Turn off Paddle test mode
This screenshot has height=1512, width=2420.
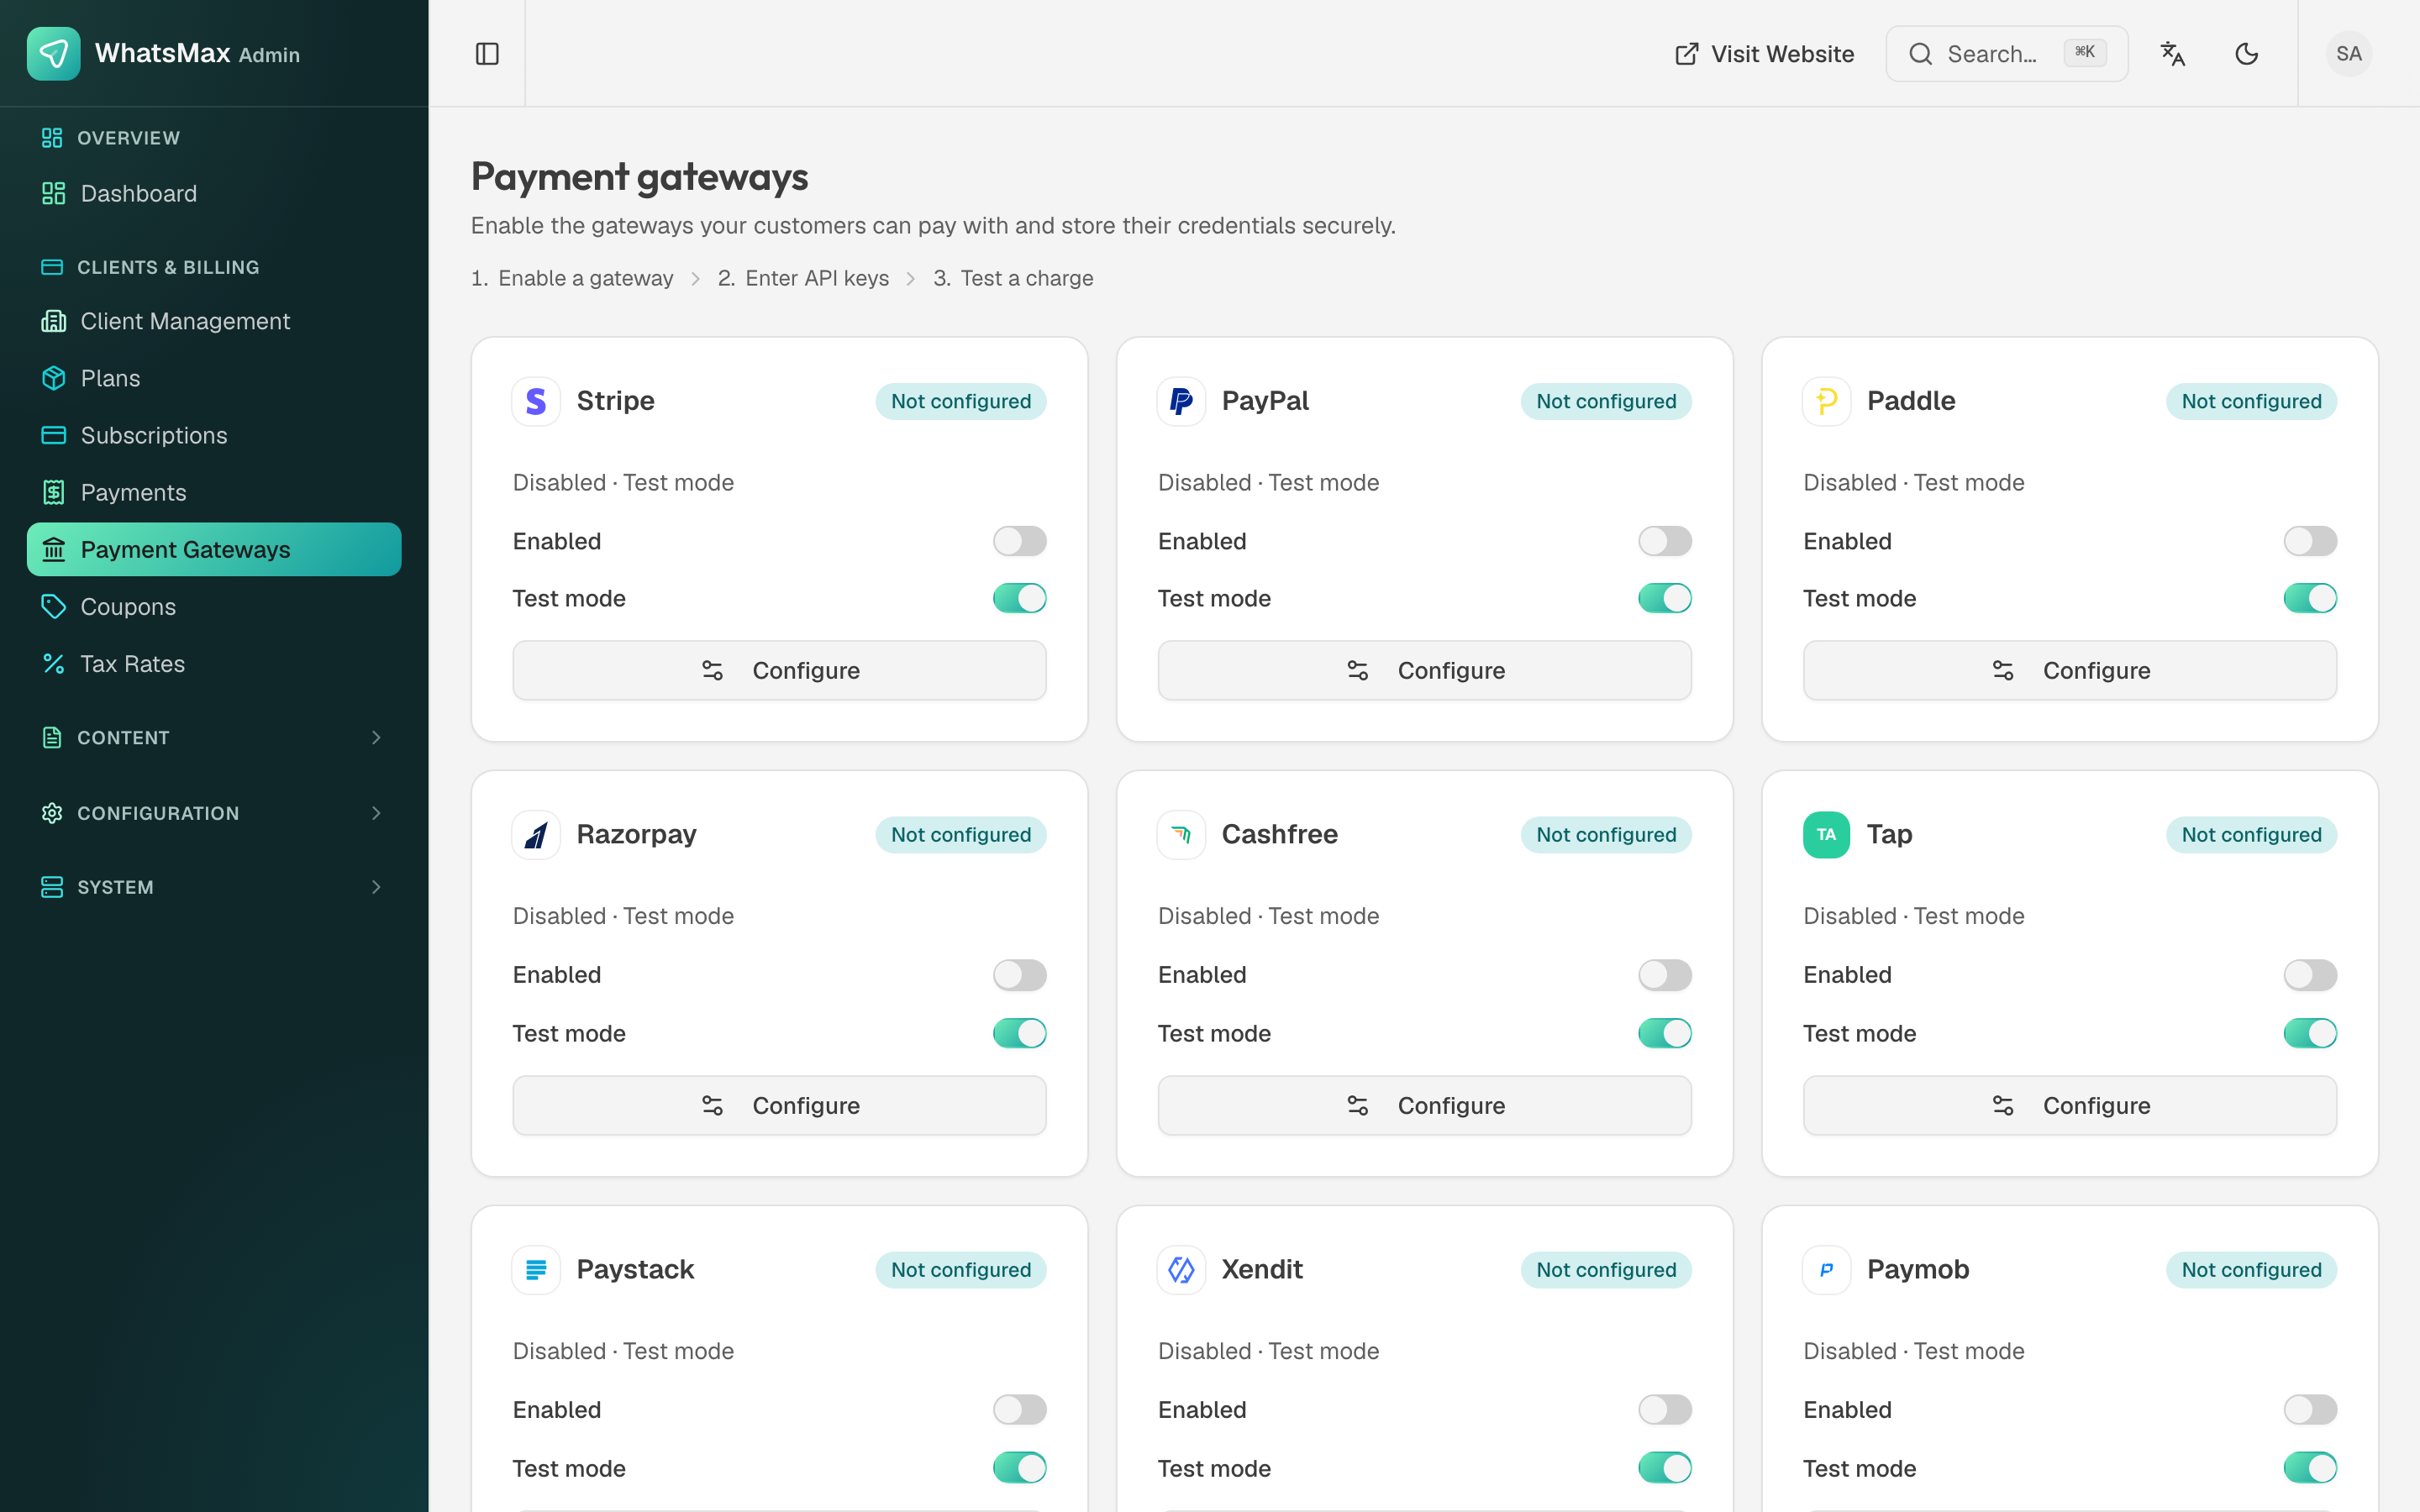point(2309,598)
